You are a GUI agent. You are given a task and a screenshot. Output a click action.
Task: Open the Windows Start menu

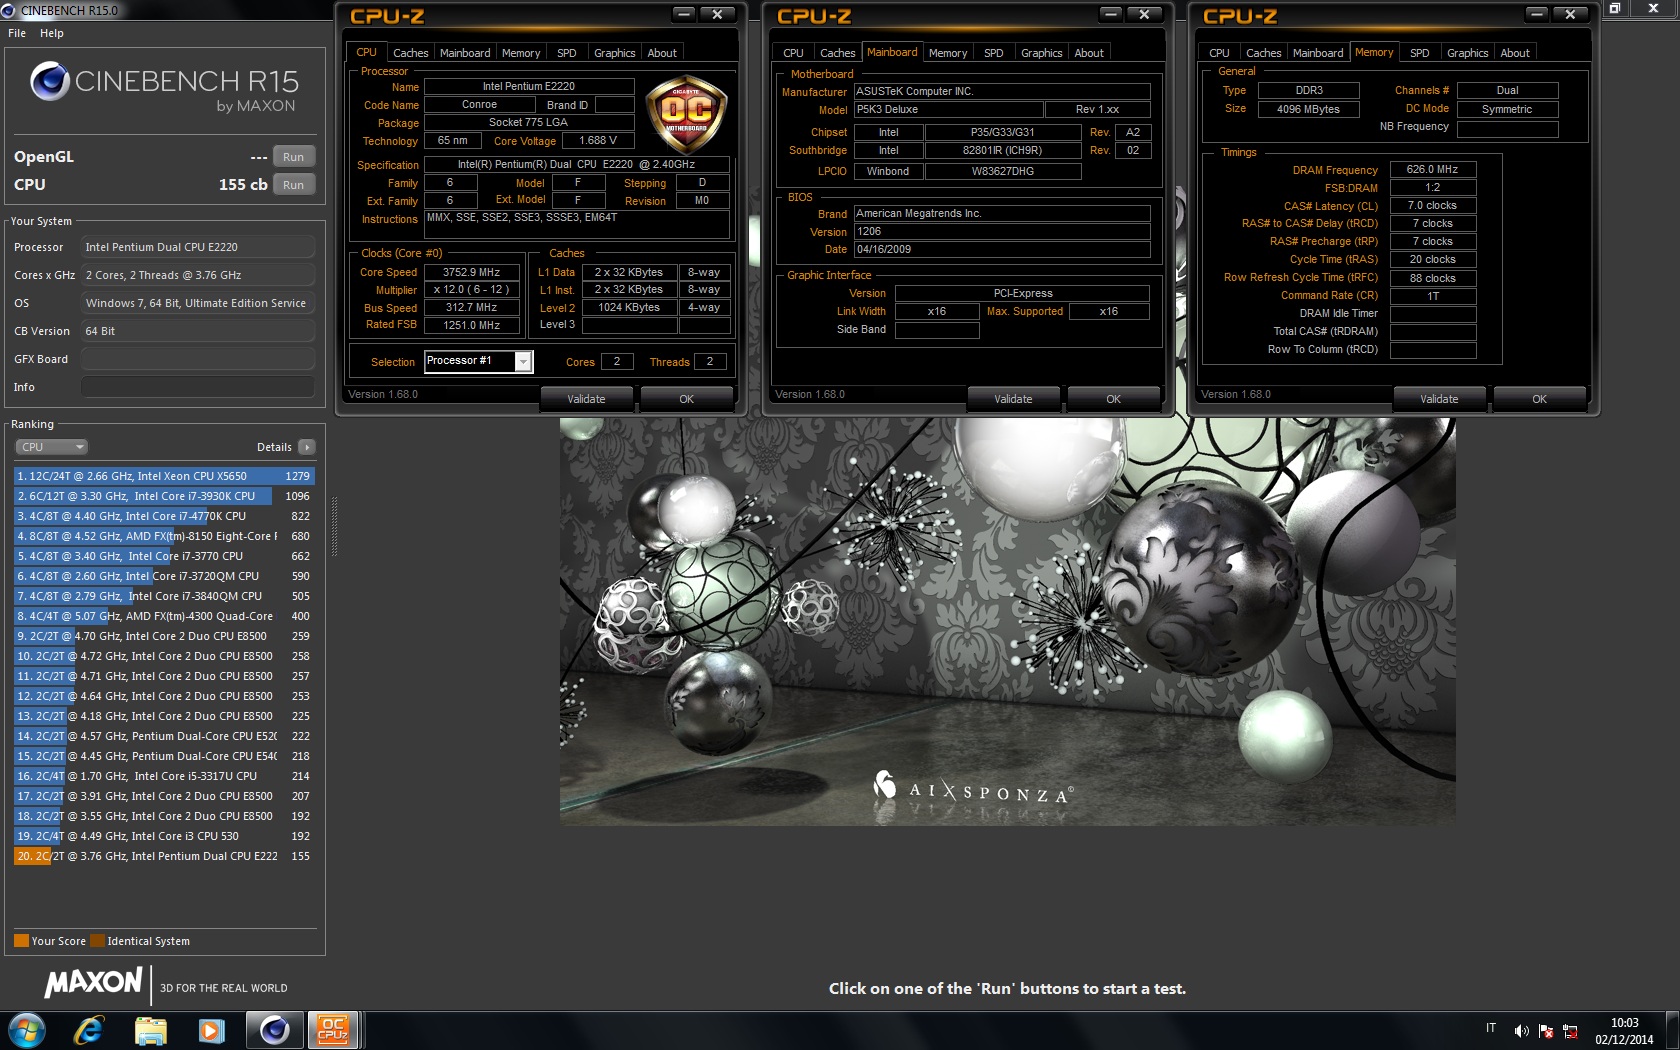[x=27, y=1030]
